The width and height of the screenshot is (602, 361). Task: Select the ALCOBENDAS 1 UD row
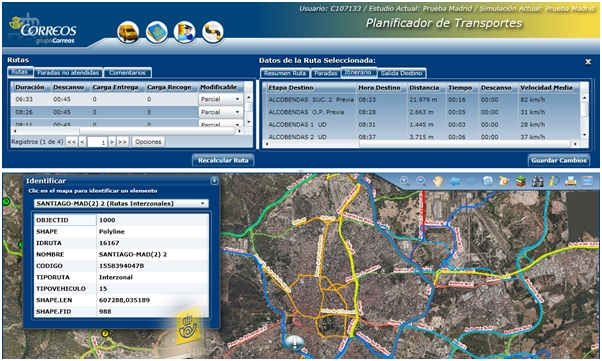(422, 124)
